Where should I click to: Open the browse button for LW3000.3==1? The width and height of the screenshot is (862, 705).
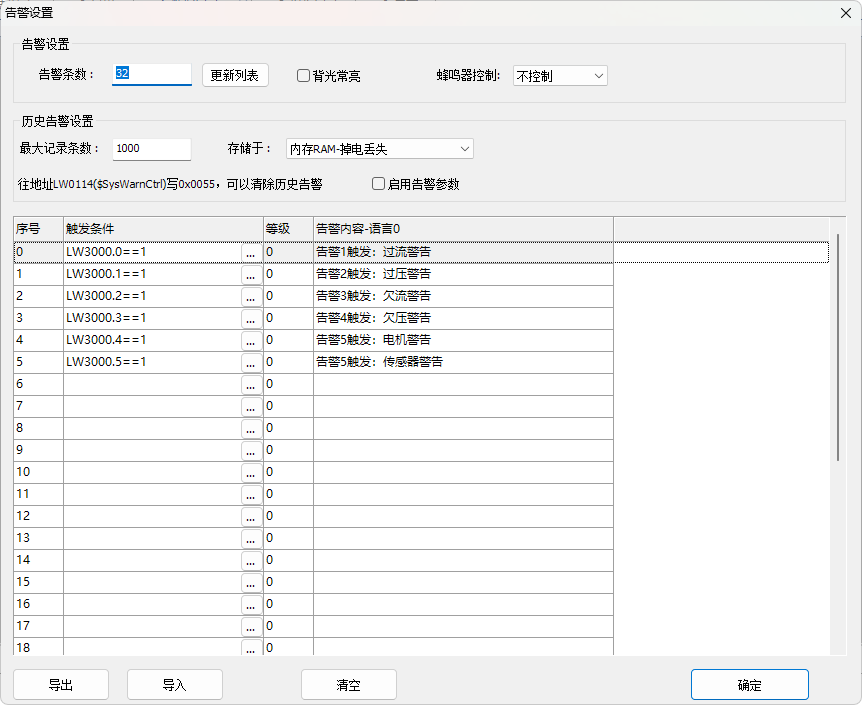251,318
